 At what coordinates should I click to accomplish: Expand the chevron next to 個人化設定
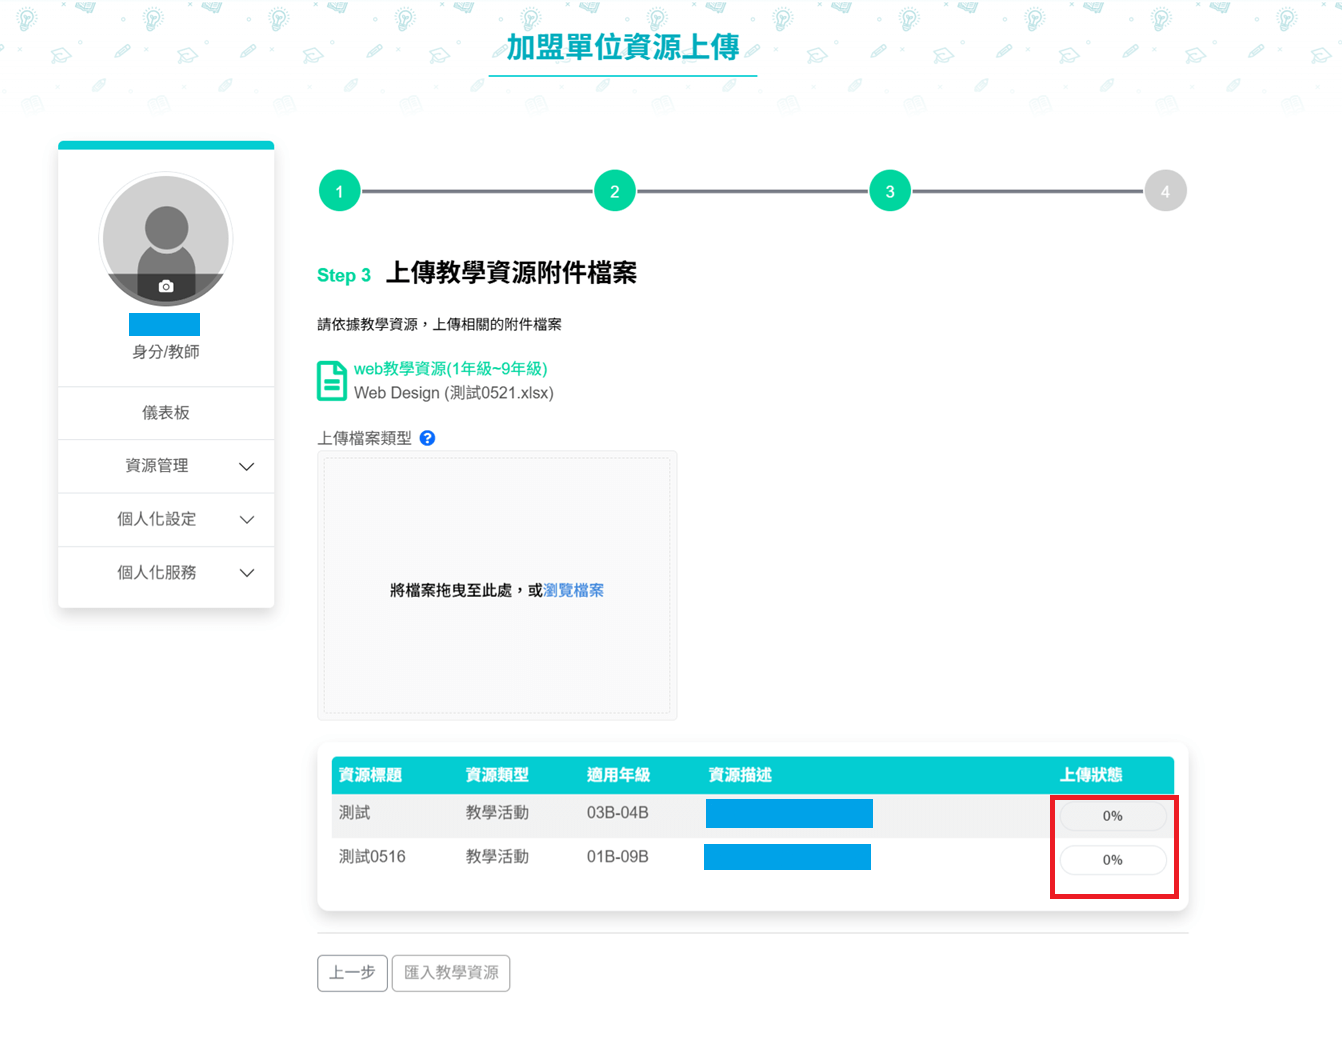click(x=247, y=520)
